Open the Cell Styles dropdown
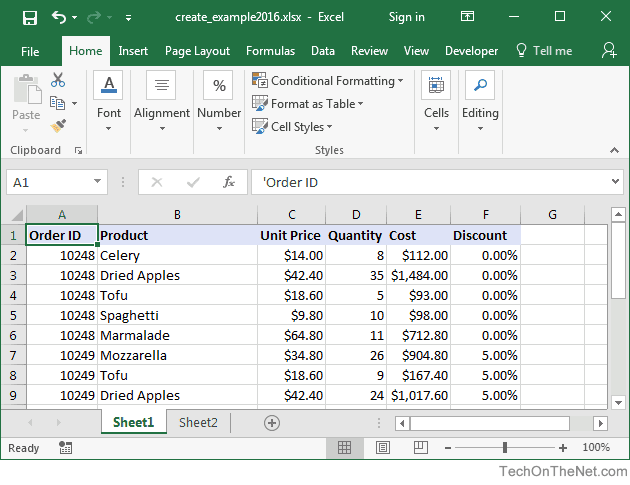This screenshot has width=630, height=485. pyautogui.click(x=292, y=127)
